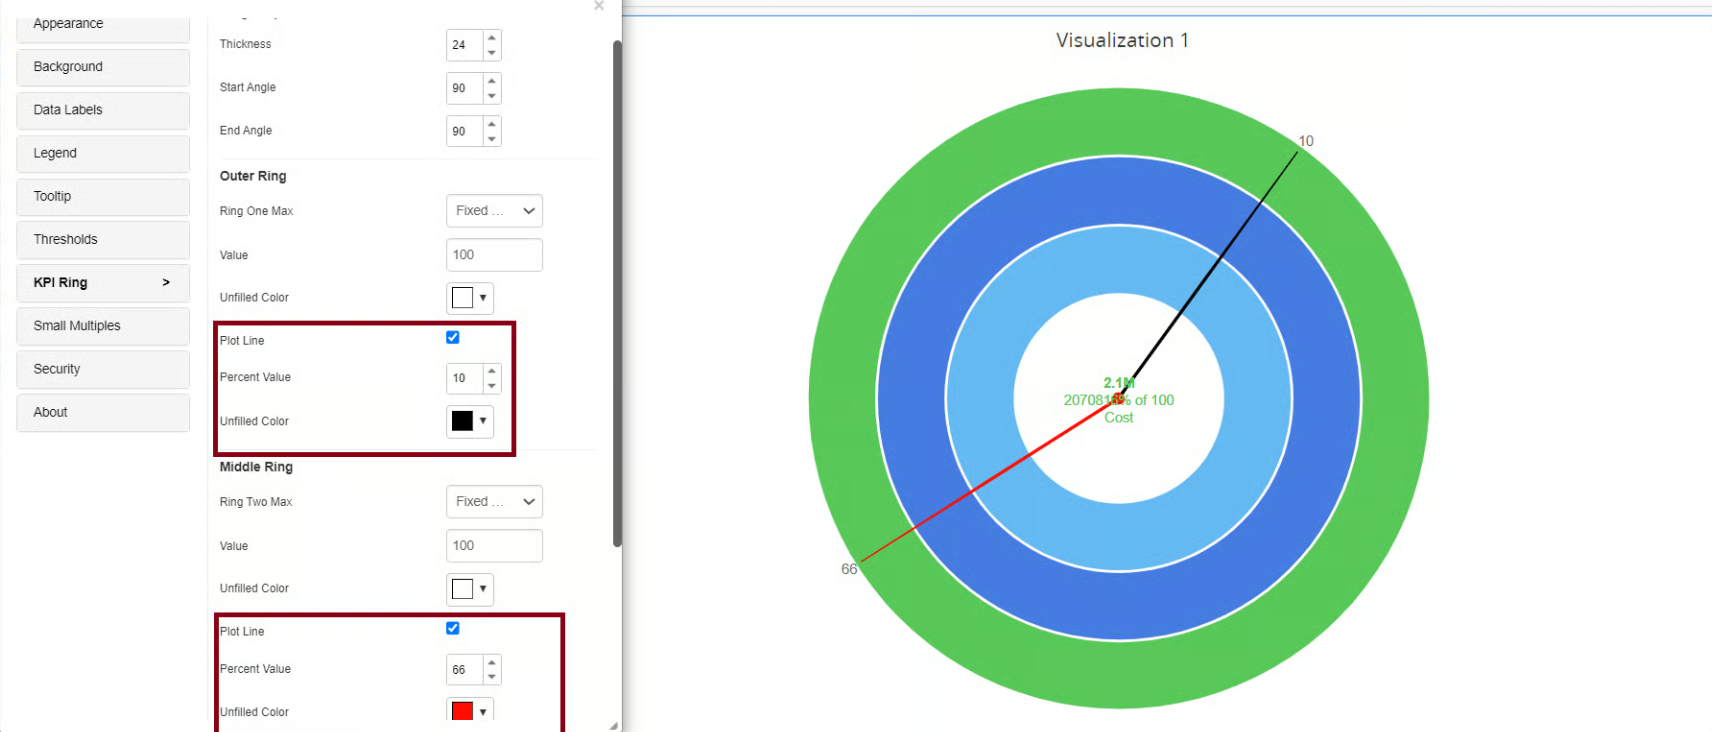The image size is (1712, 732).
Task: Increase End Angle with up arrow
Action: 491,124
